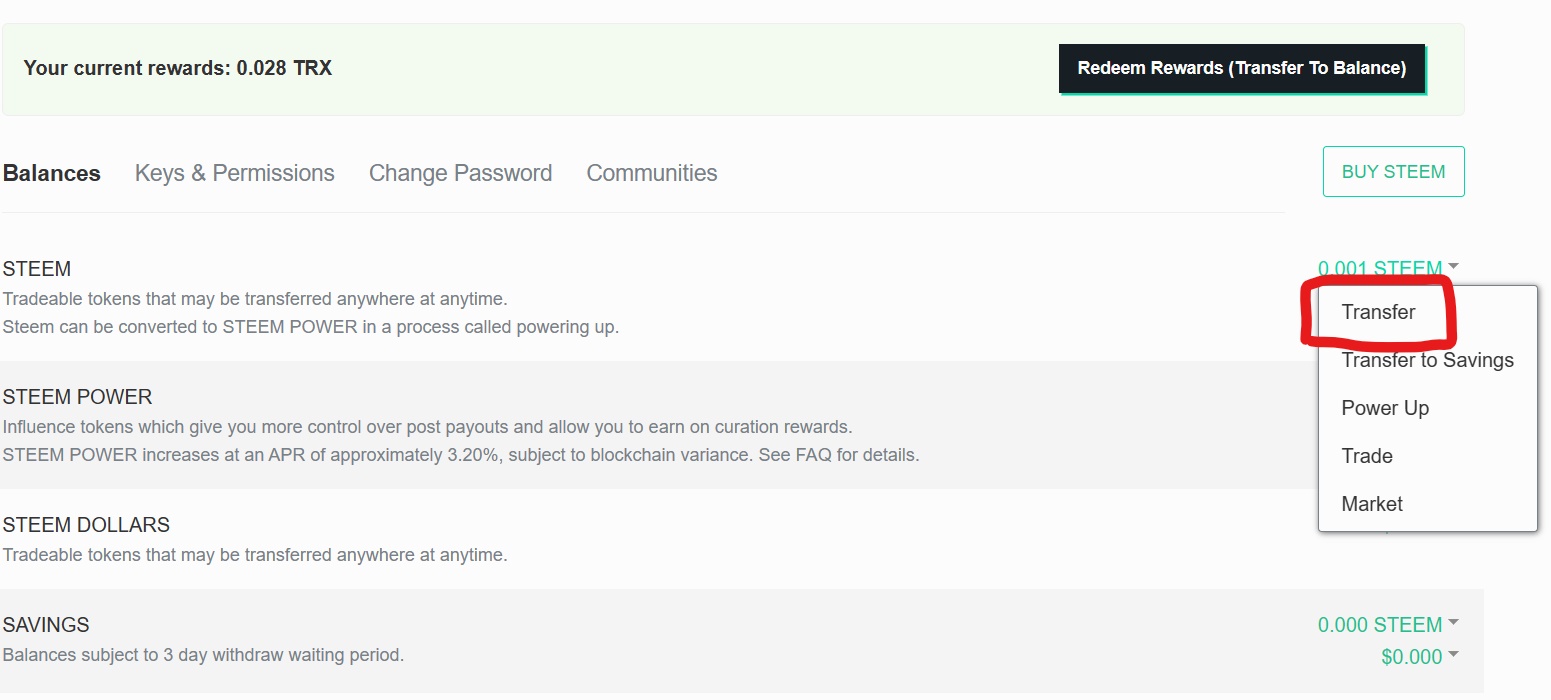The image size is (1551, 700).
Task: Click the BUY STEEM button
Action: (1393, 172)
